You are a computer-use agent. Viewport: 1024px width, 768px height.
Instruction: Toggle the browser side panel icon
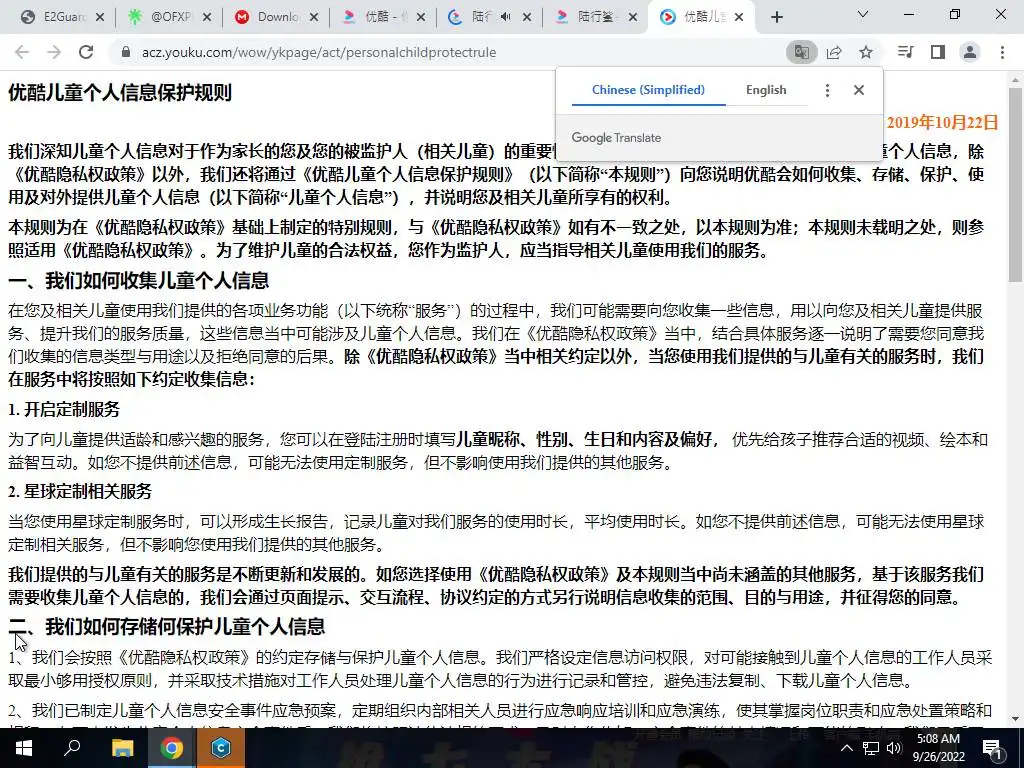938,52
